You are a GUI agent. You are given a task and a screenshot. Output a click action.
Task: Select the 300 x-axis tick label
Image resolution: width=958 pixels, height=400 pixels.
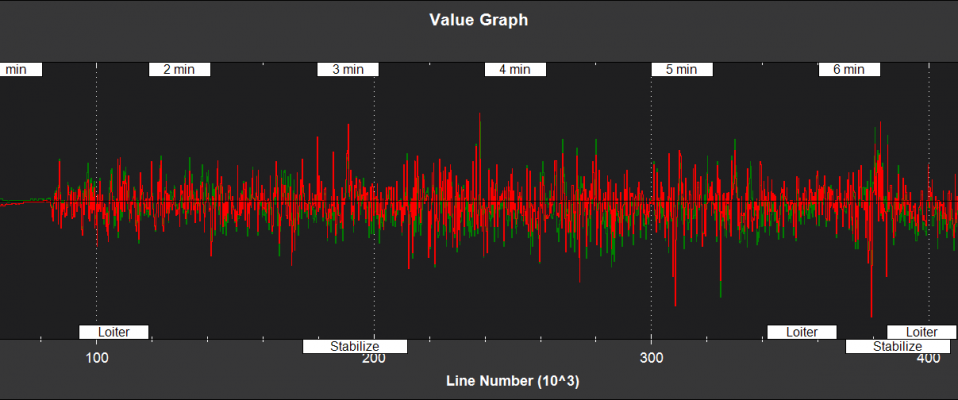coord(652,359)
